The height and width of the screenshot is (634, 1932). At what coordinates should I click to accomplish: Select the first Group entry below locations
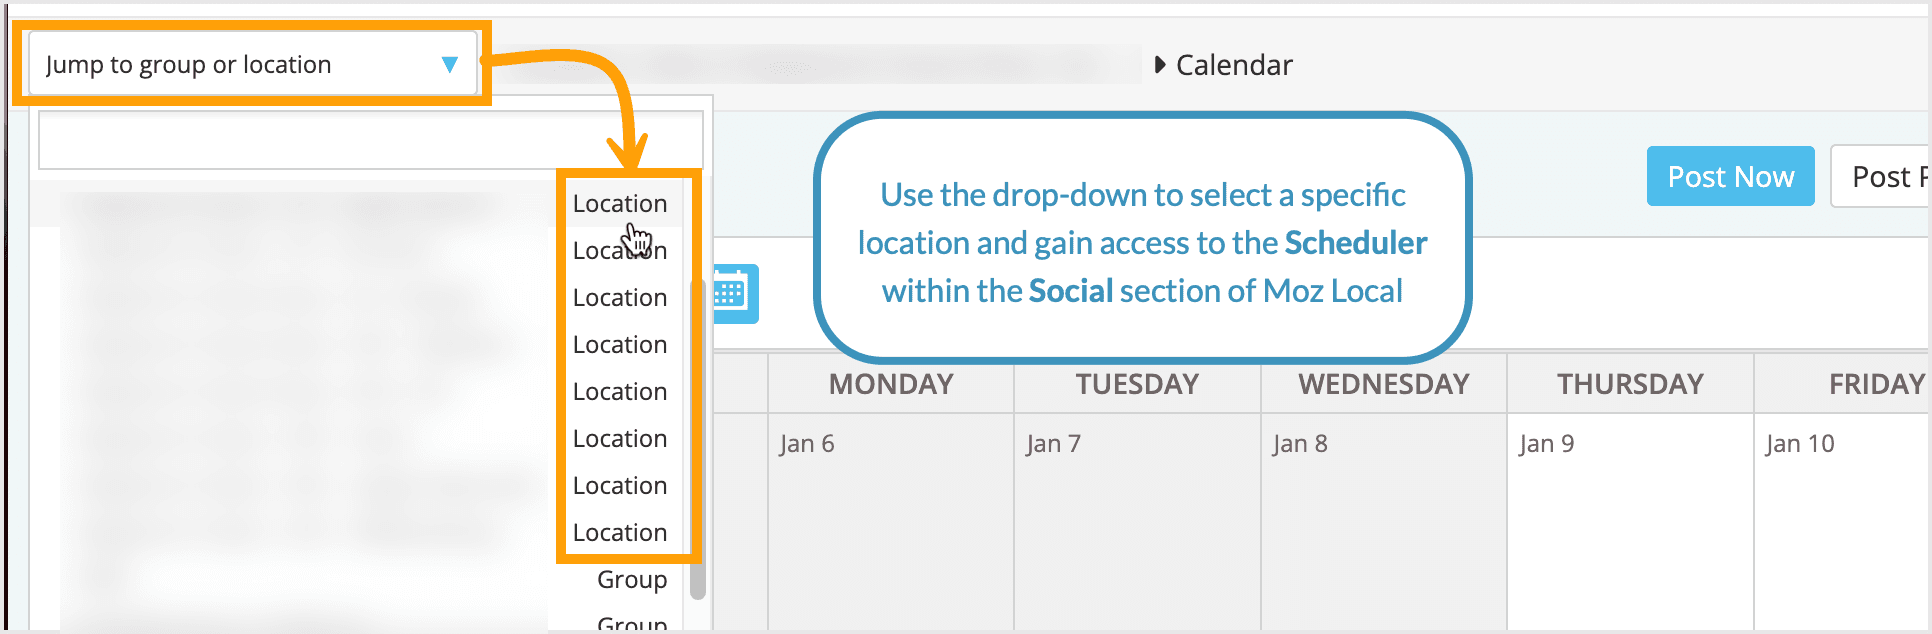click(631, 579)
